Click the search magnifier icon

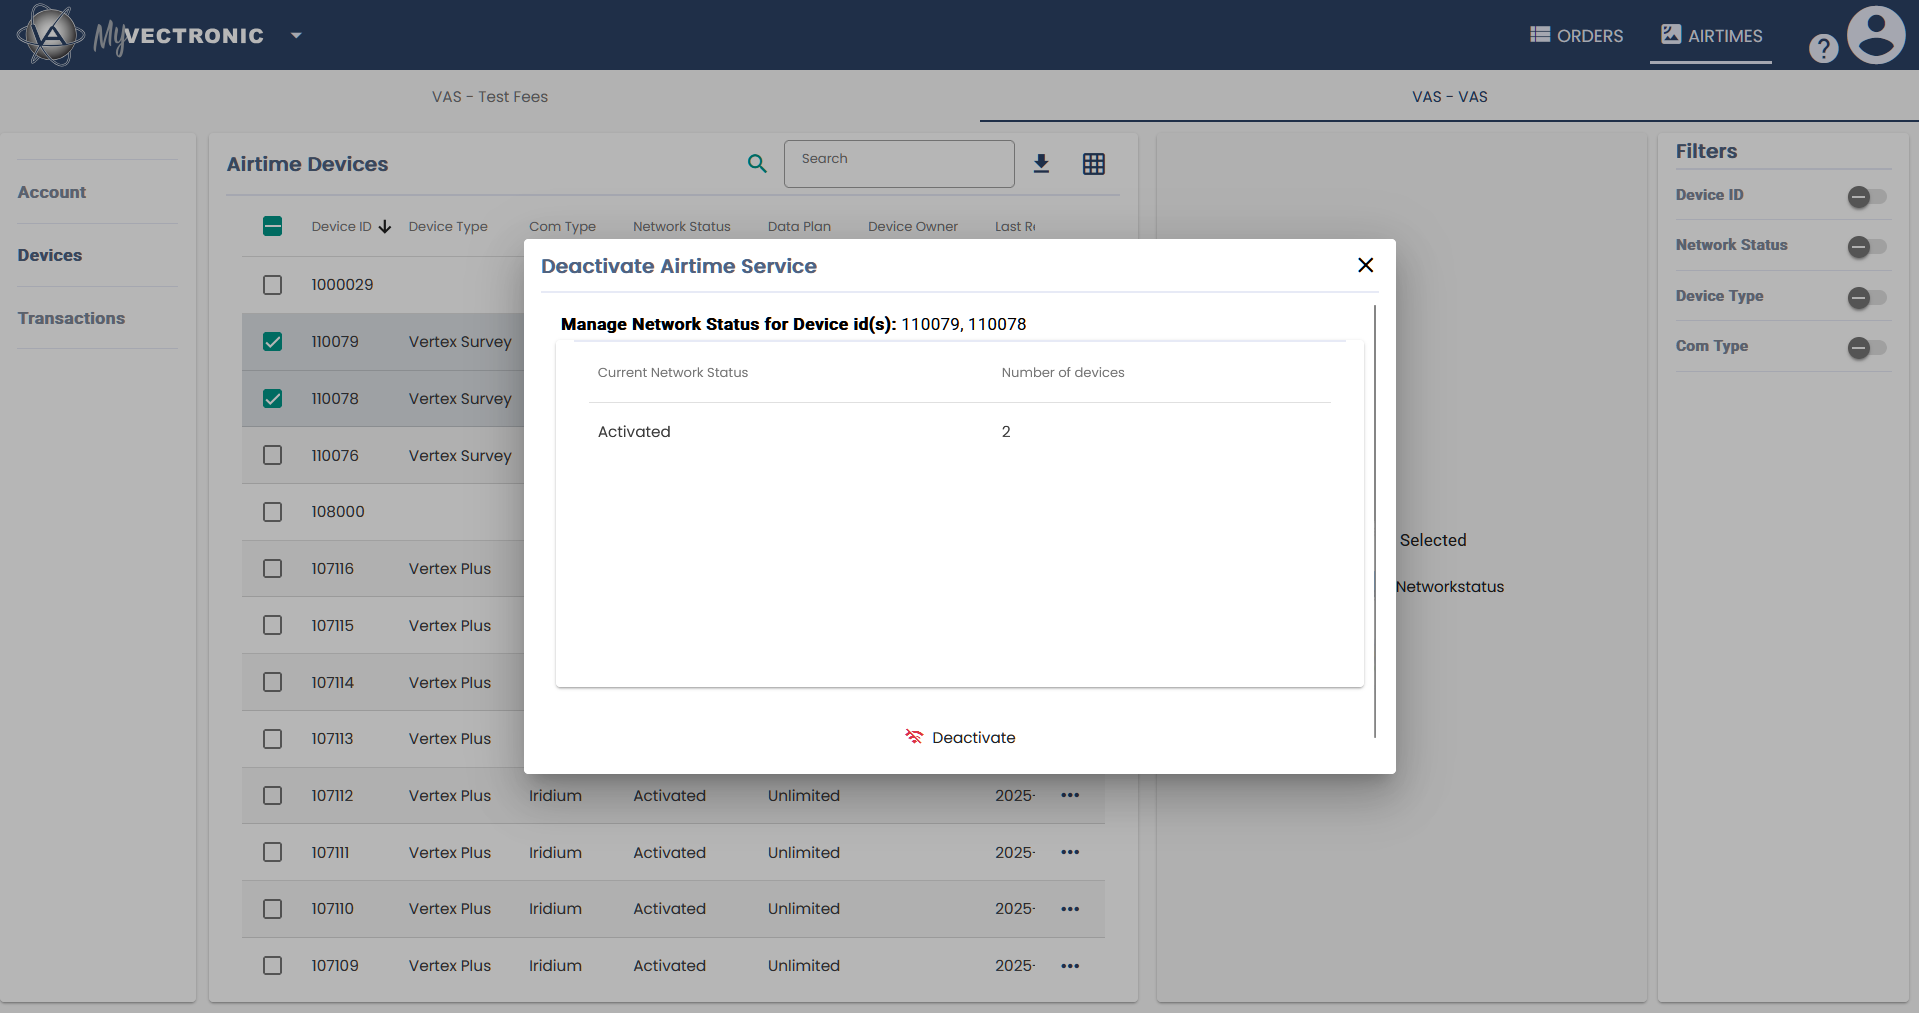pyautogui.click(x=757, y=164)
